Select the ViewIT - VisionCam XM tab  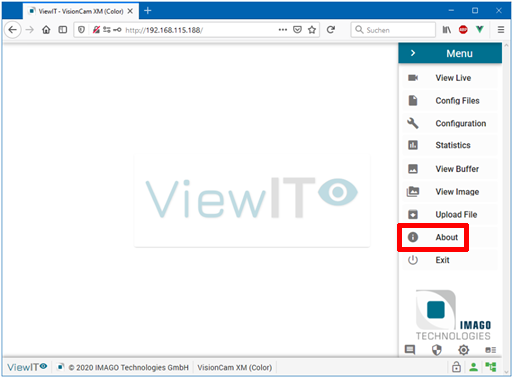click(80, 11)
